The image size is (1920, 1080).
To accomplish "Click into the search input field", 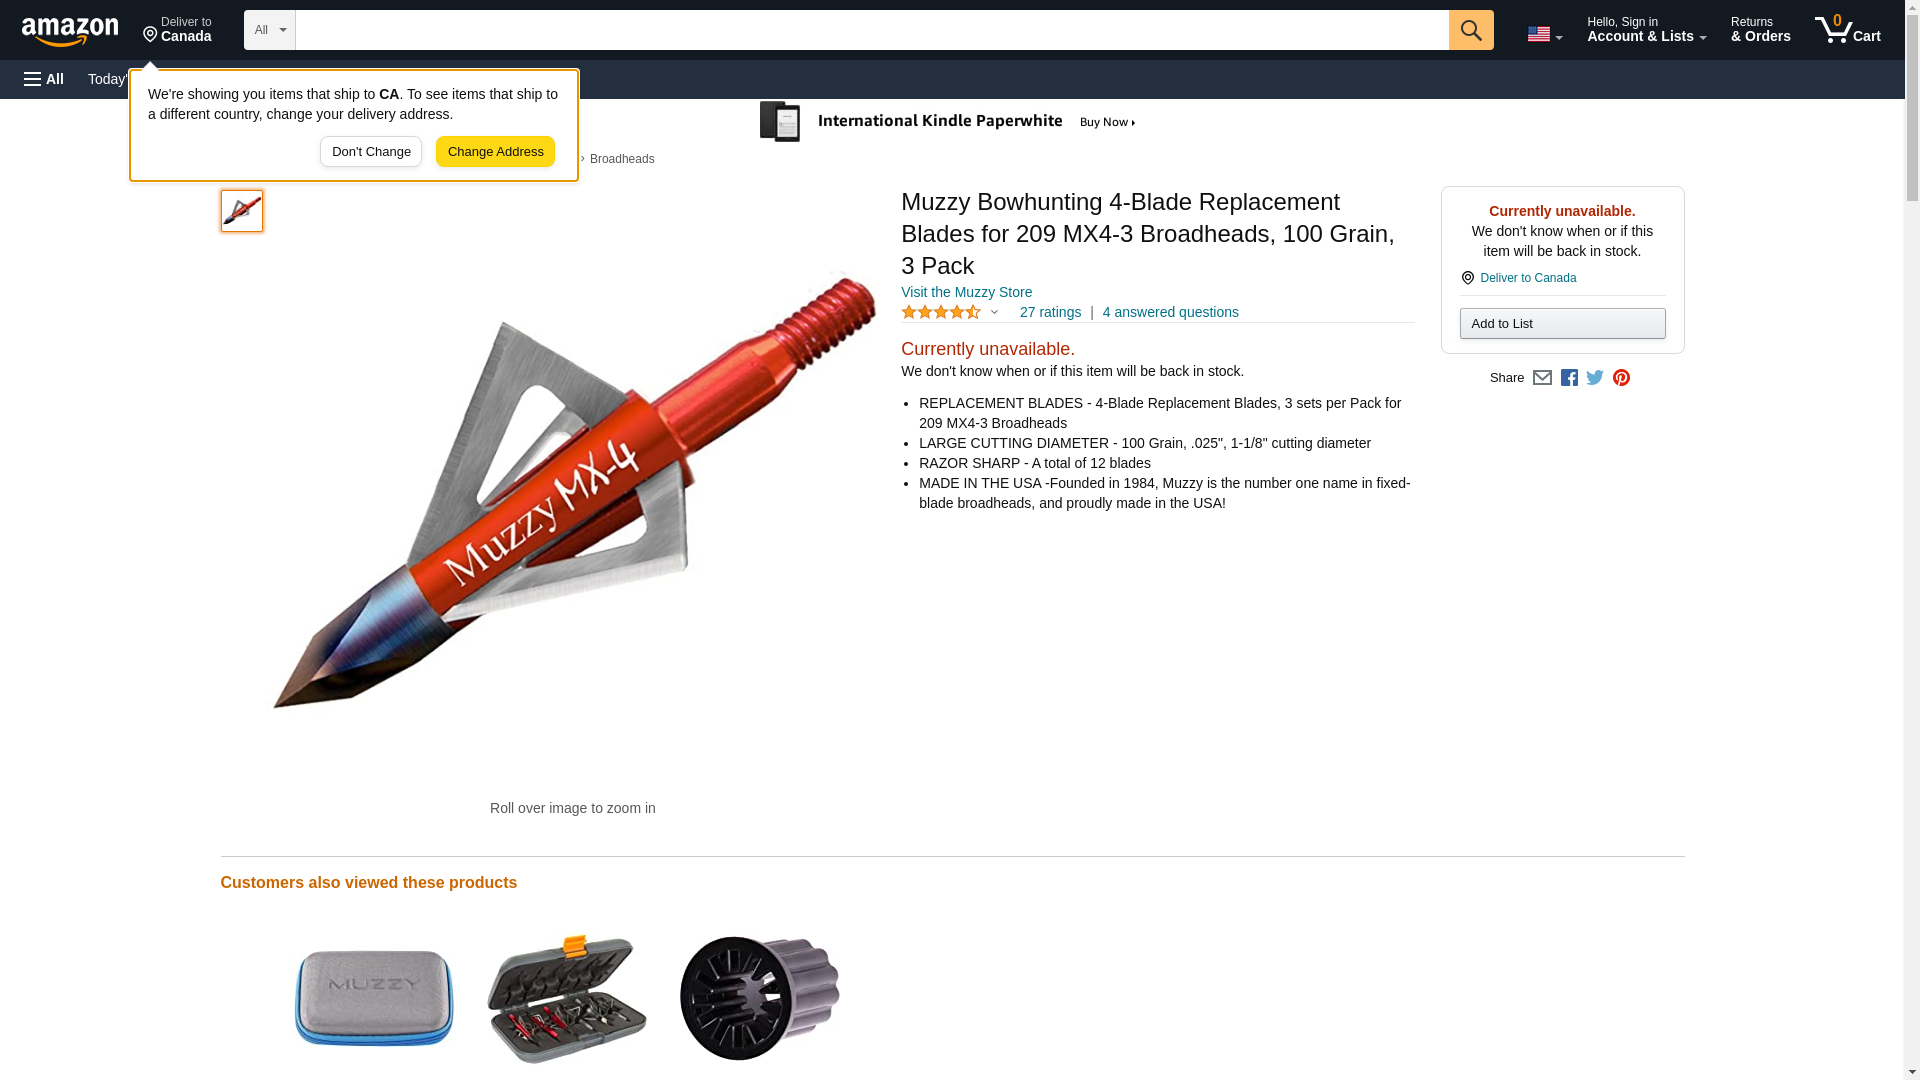I will coord(872,30).
